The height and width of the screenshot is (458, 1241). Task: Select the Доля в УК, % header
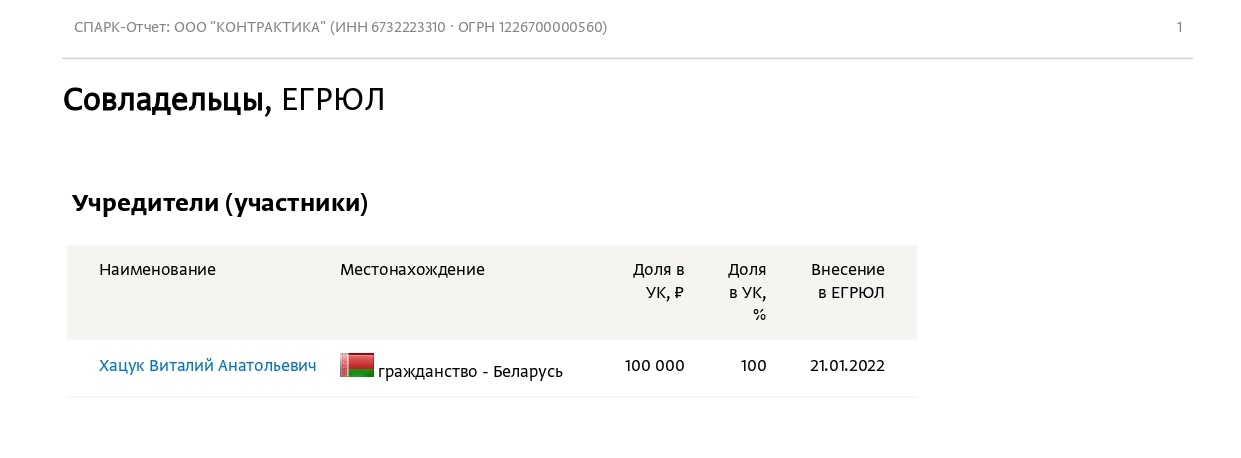[x=747, y=292]
